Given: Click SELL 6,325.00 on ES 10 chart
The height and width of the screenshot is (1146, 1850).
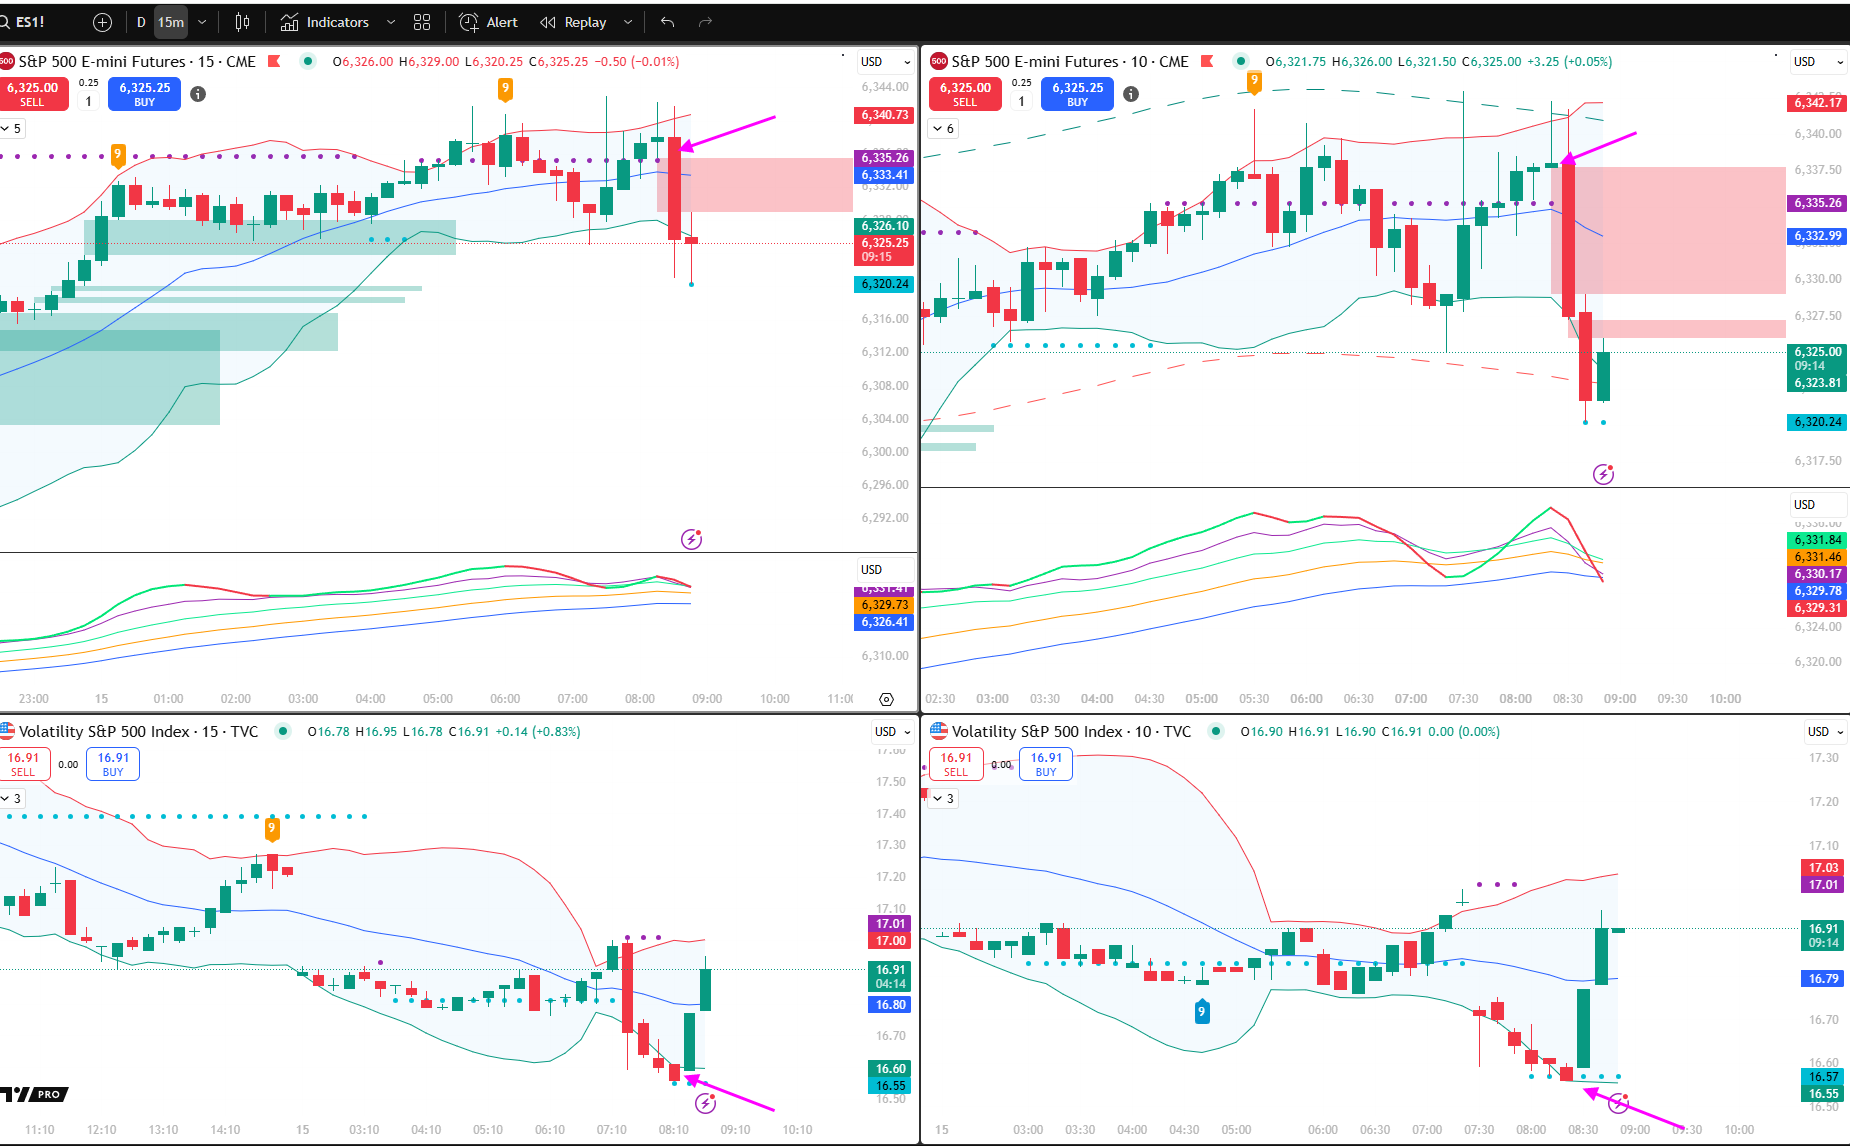Looking at the screenshot, I should (x=965, y=94).
